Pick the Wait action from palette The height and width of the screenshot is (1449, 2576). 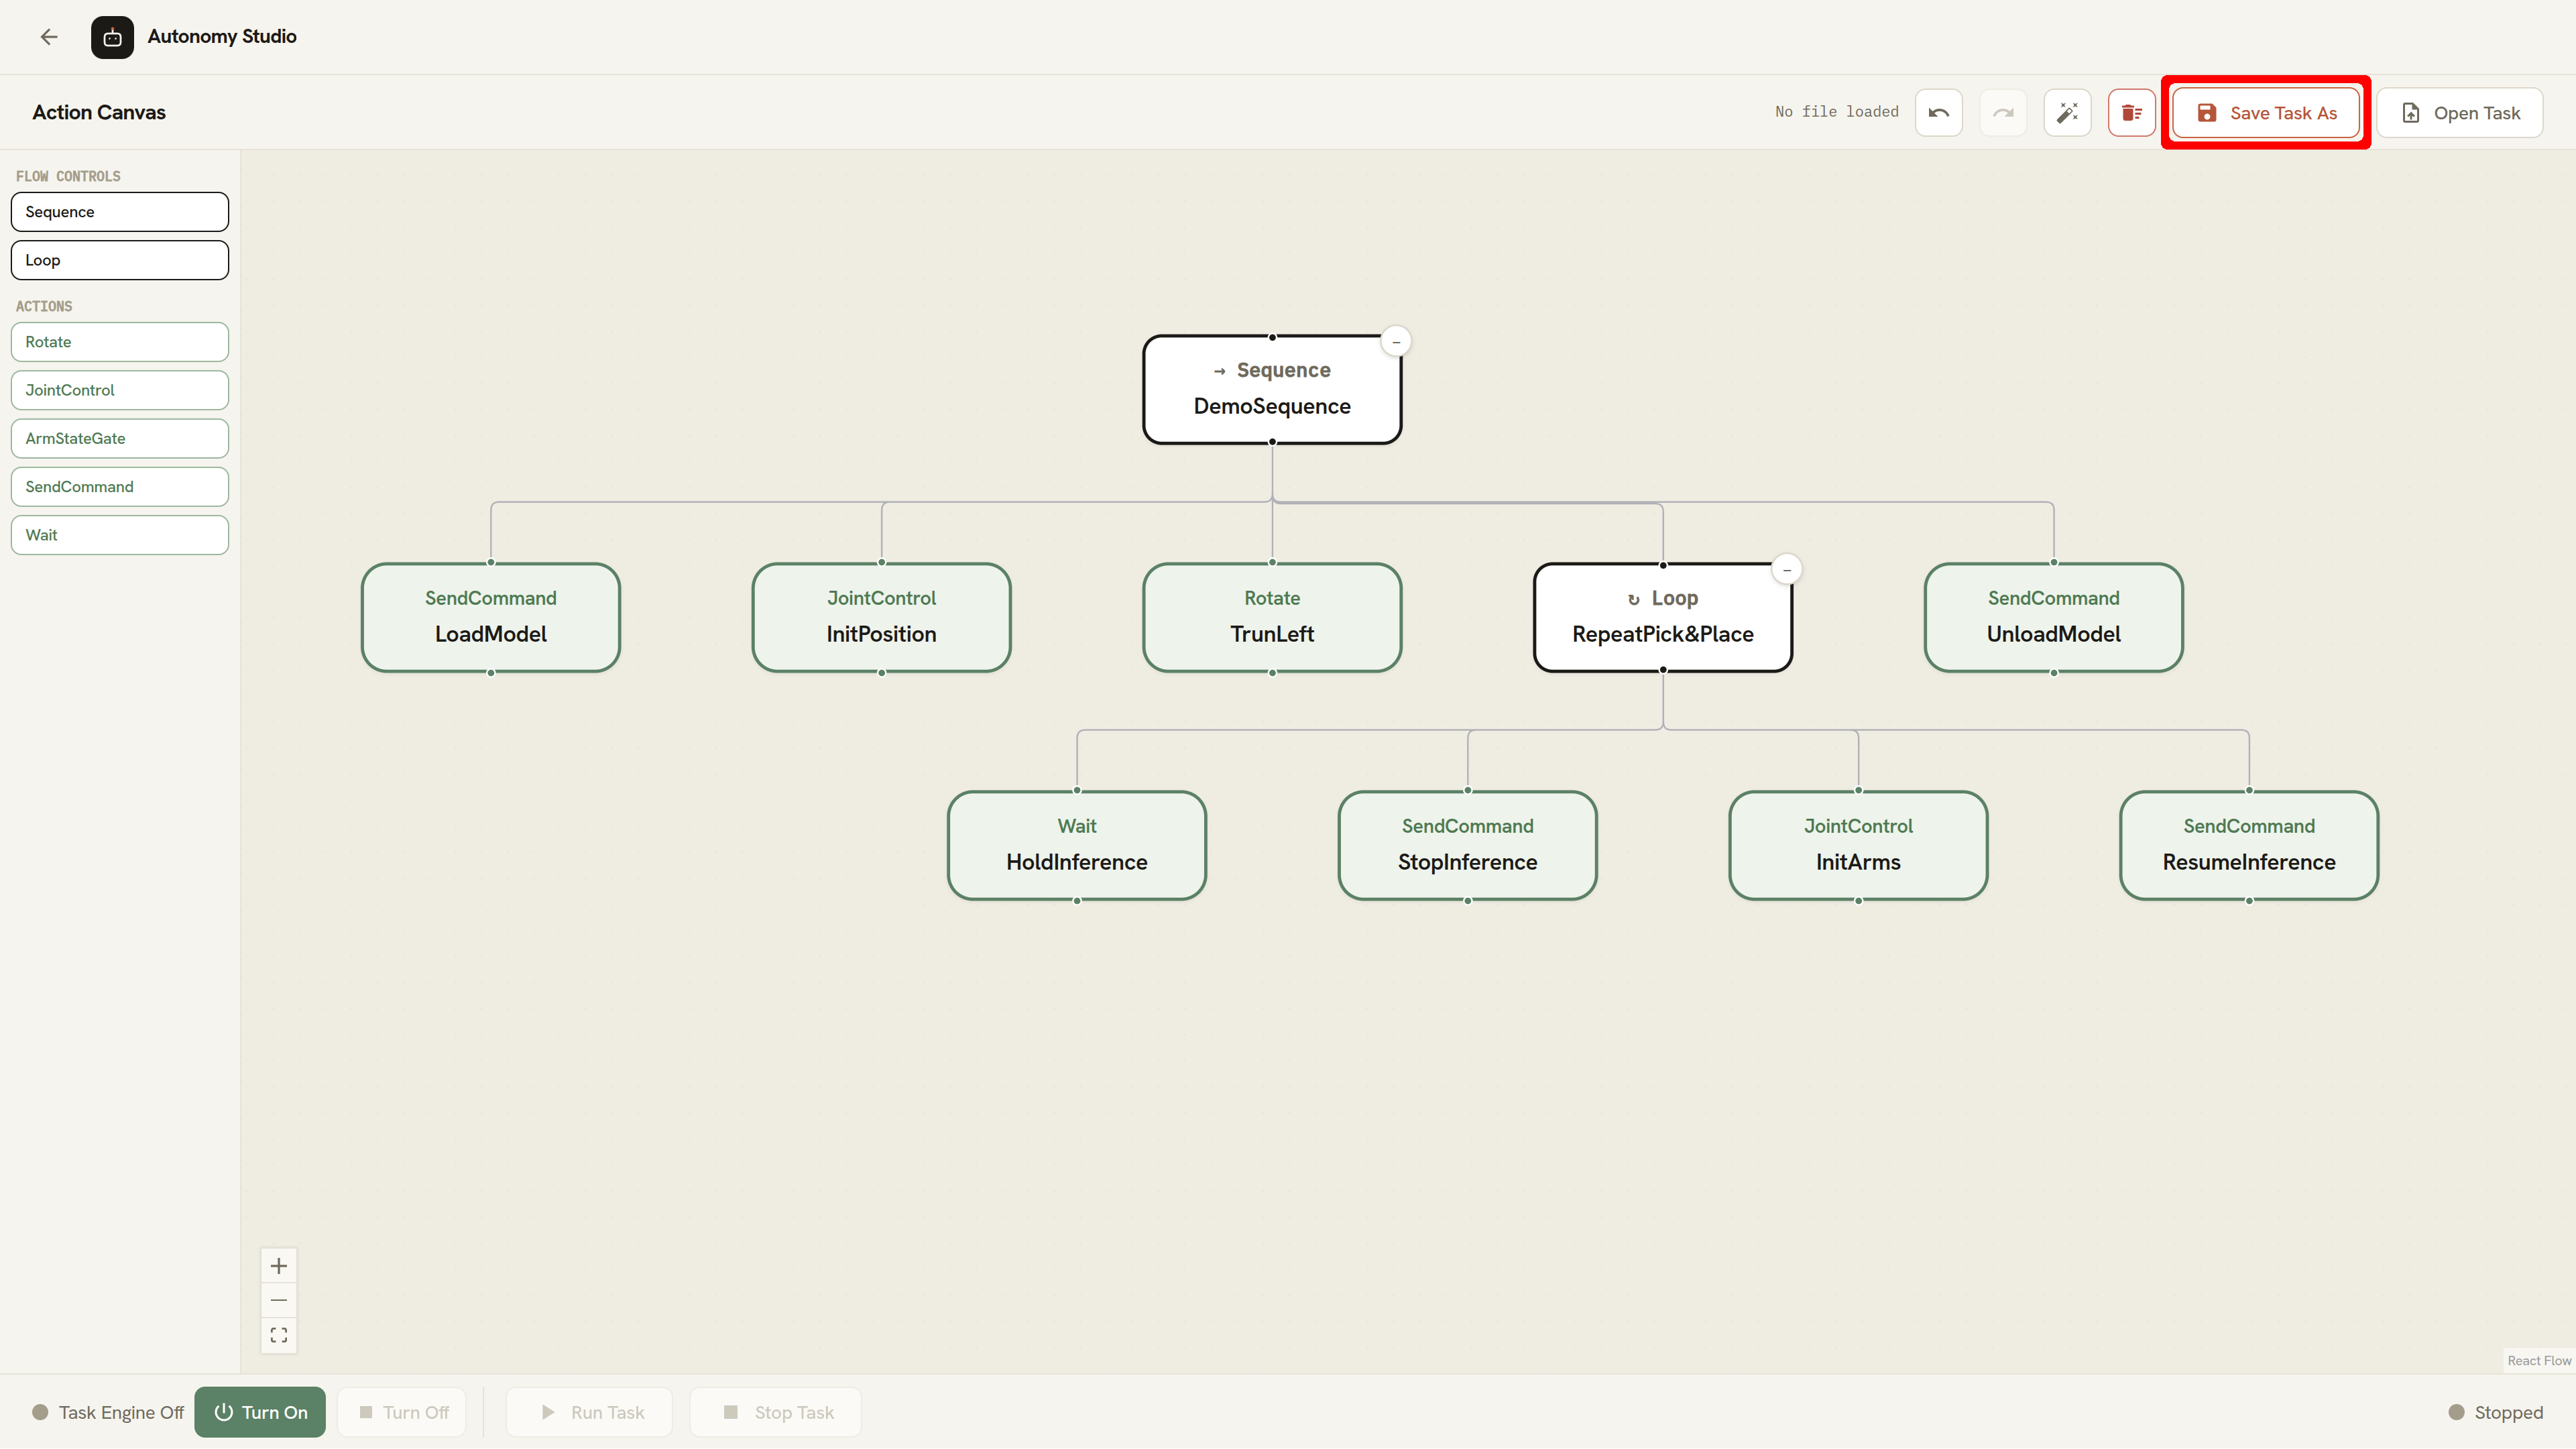tap(120, 535)
